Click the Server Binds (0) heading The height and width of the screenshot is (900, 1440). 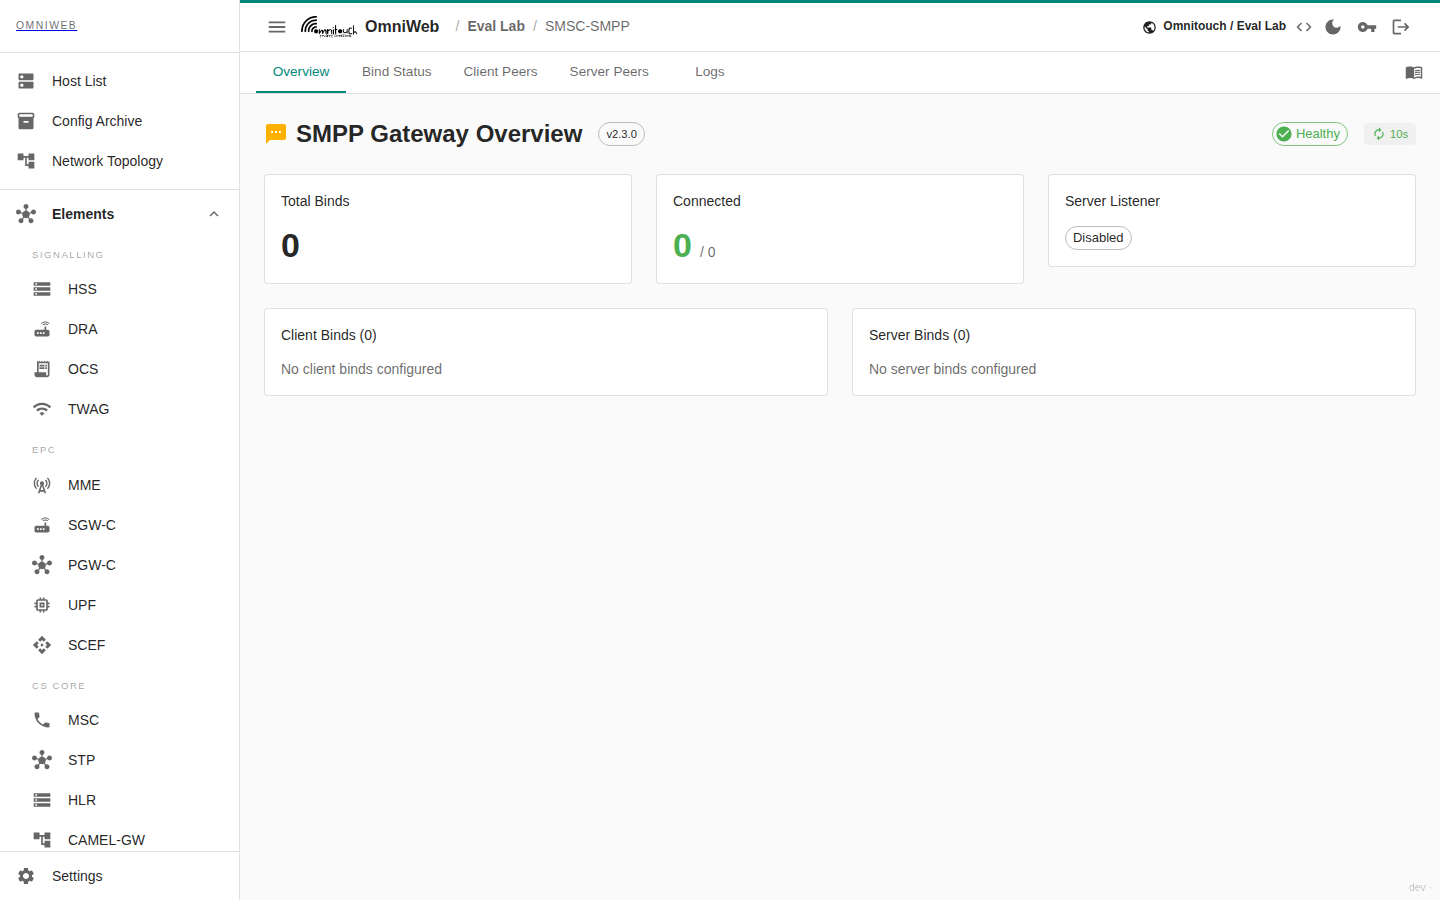[x=919, y=335]
